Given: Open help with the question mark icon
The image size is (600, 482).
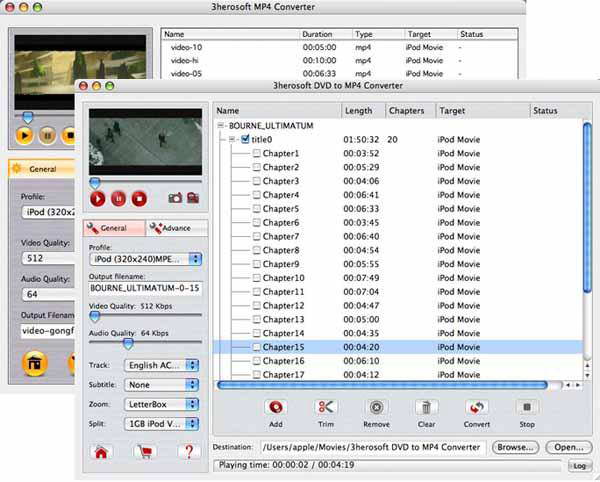Looking at the screenshot, I should tap(189, 452).
